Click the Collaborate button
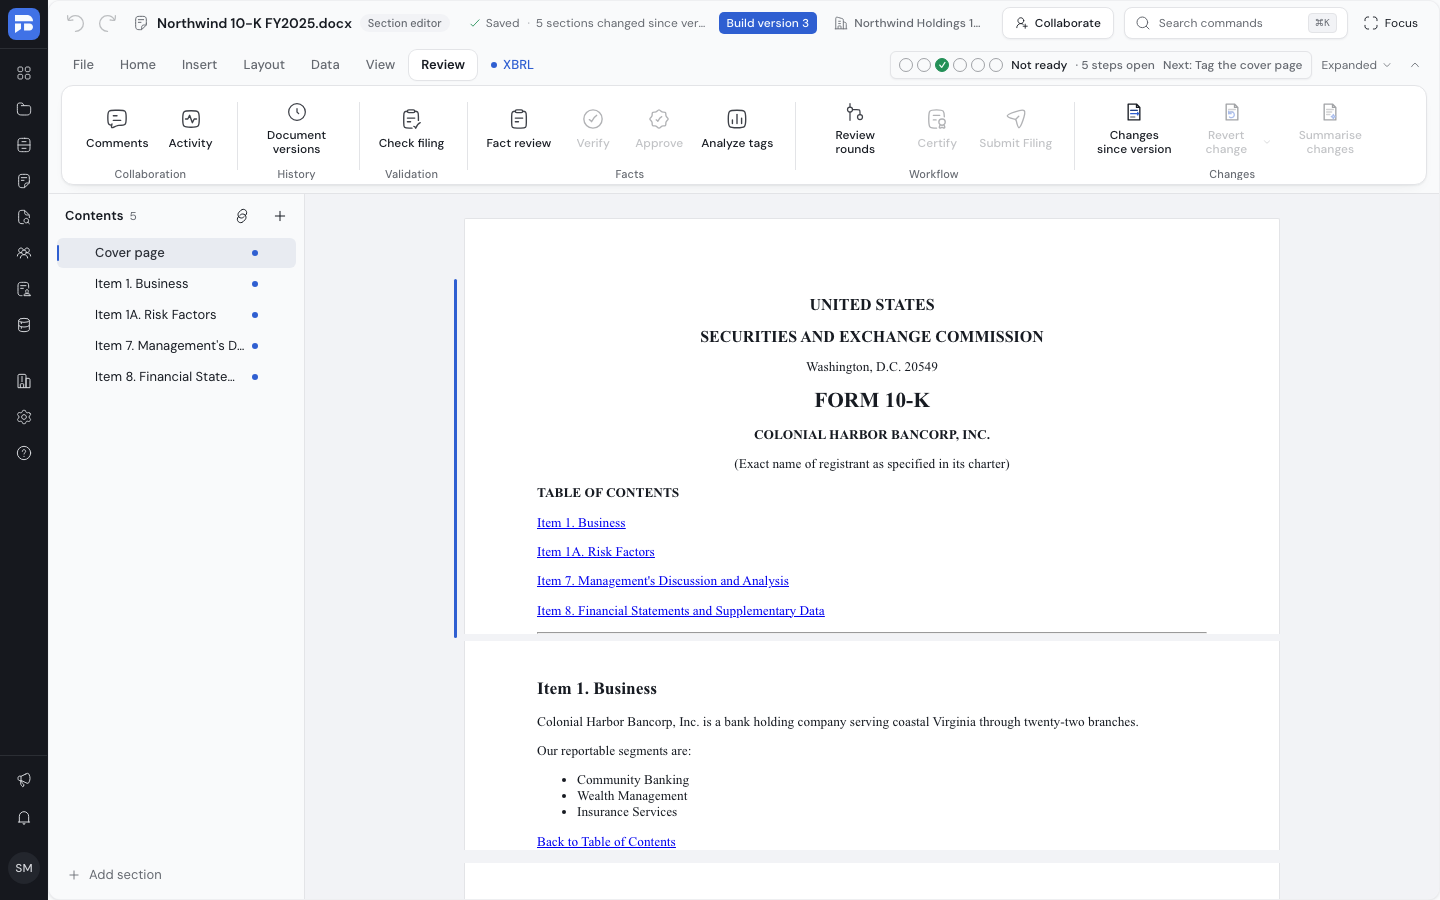The image size is (1440, 900). (x=1058, y=23)
